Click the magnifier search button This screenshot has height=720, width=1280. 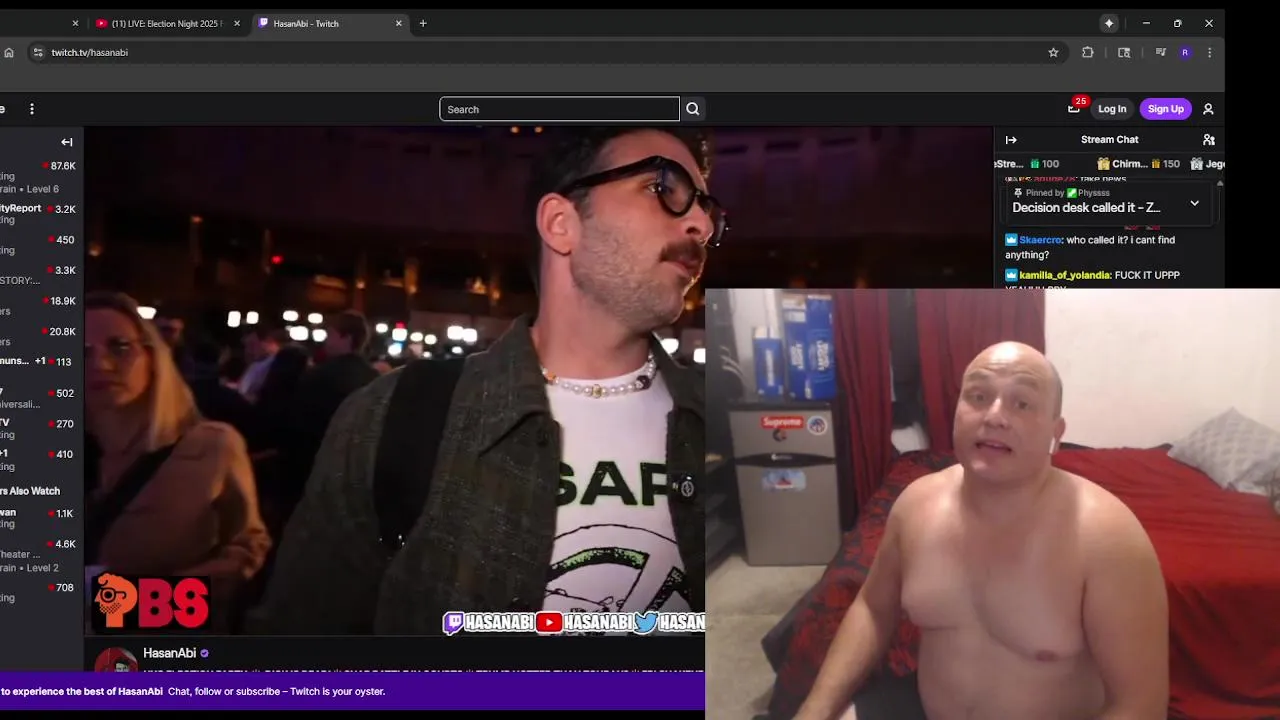coord(693,109)
